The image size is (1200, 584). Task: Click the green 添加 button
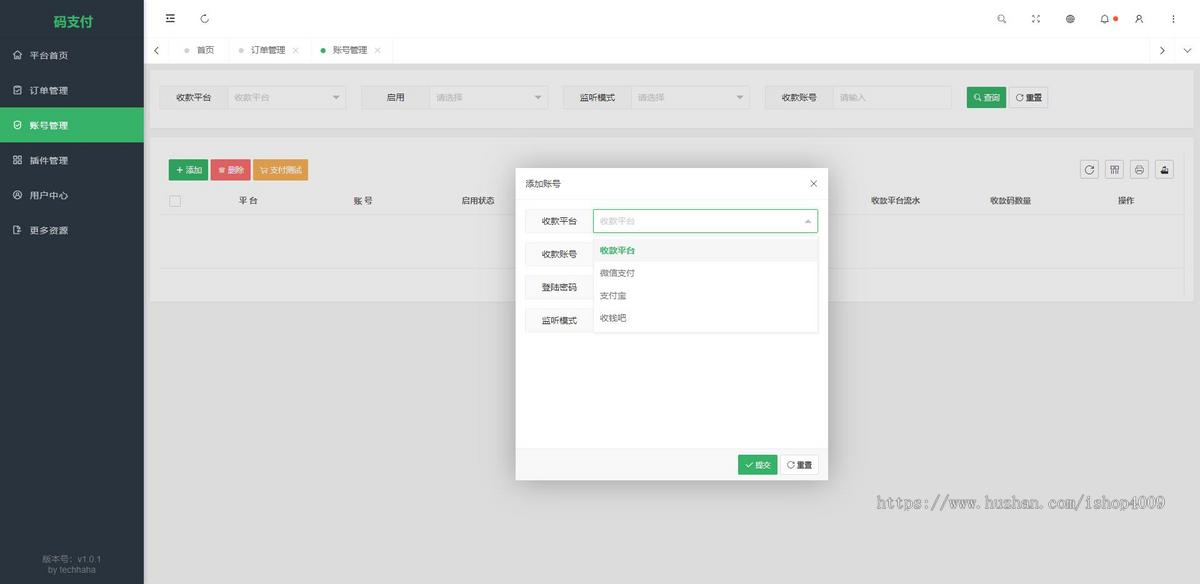coord(188,170)
